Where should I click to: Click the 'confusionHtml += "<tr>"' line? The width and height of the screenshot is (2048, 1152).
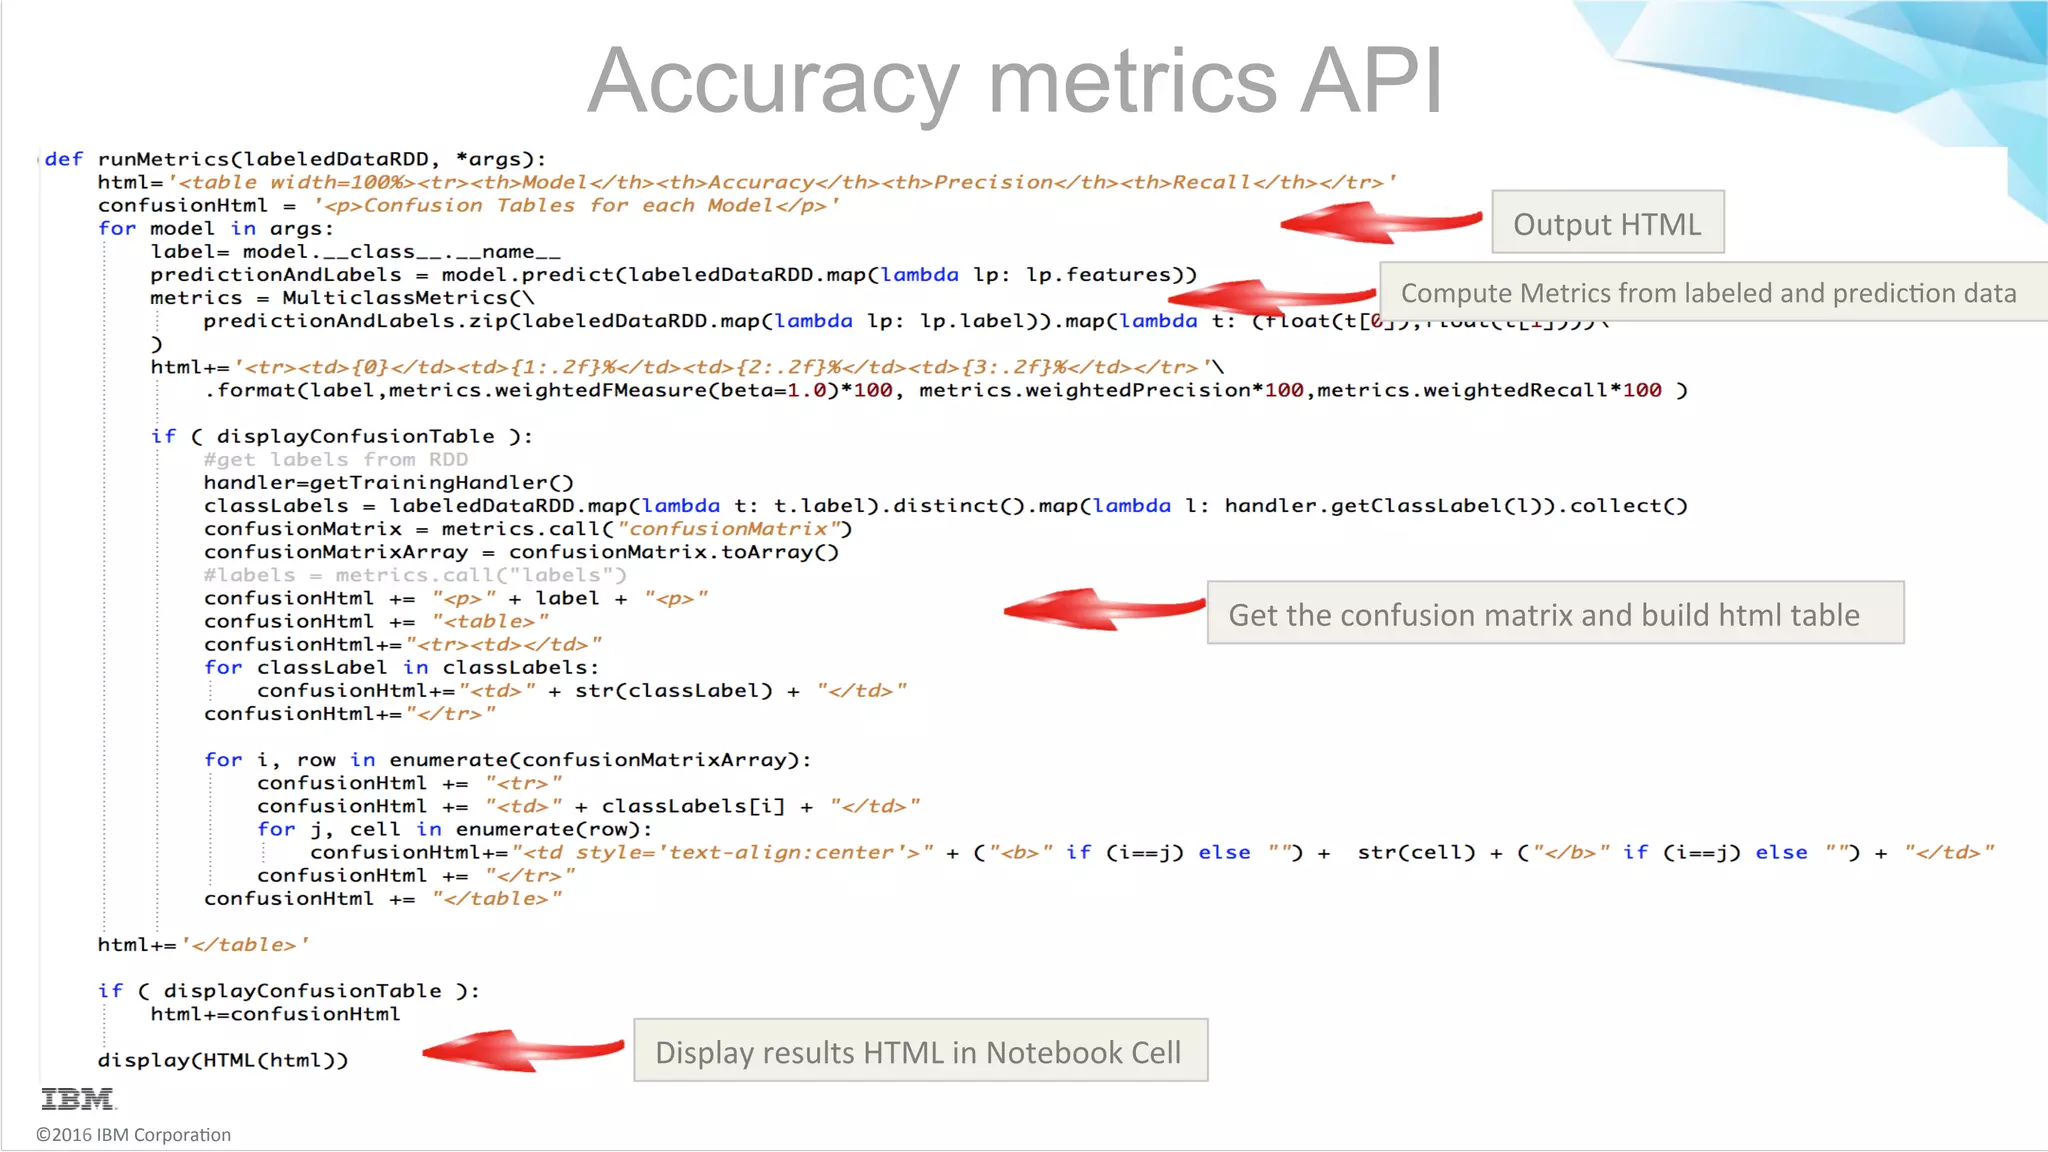tap(410, 783)
